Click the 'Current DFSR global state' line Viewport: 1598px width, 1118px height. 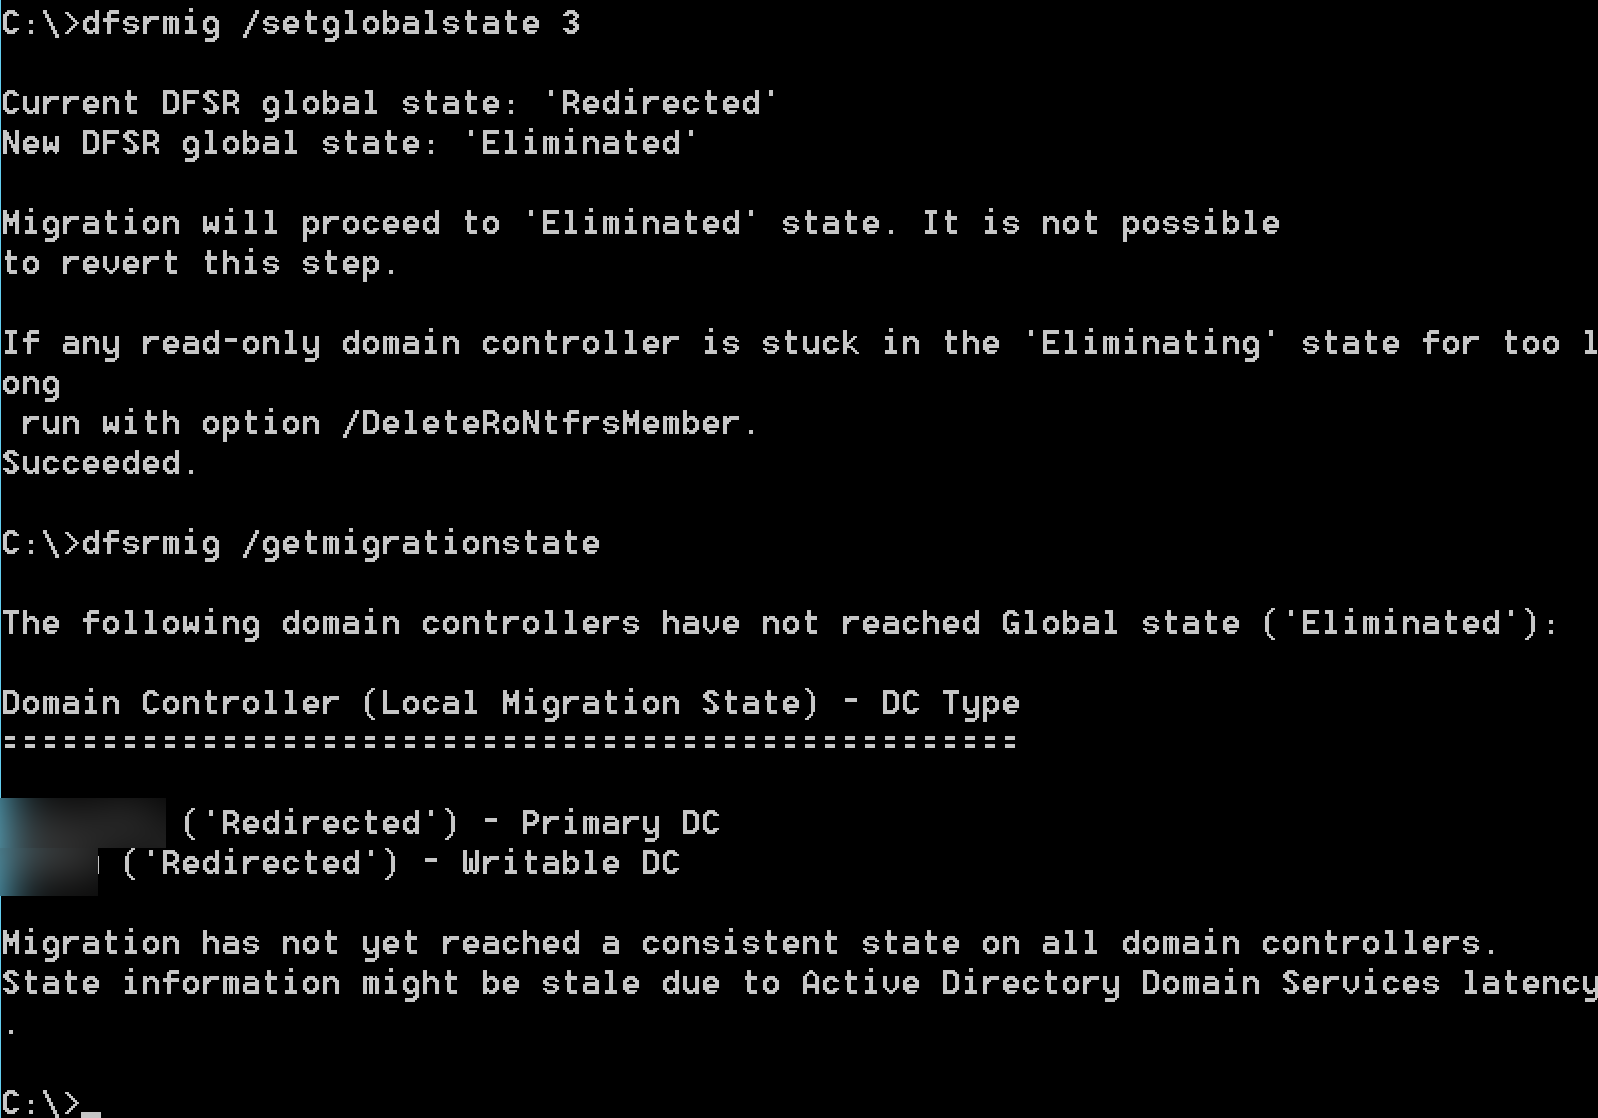pos(389,103)
